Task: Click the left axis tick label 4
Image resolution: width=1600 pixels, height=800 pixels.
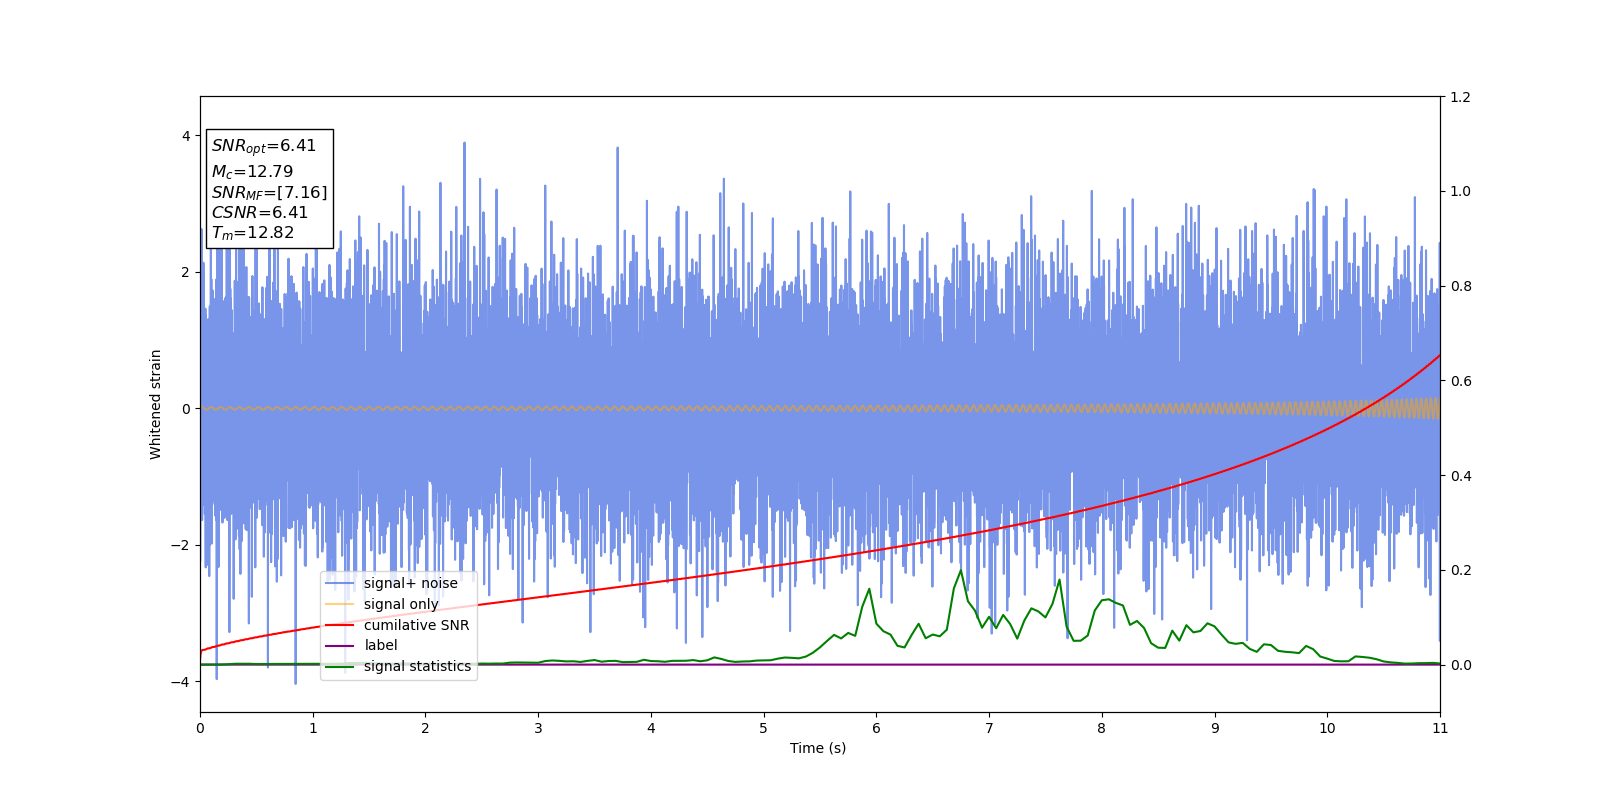Action: (186, 136)
